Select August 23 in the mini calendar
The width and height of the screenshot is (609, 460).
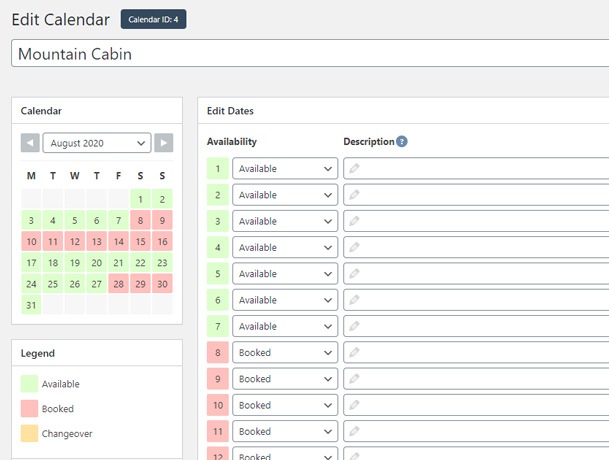162,263
